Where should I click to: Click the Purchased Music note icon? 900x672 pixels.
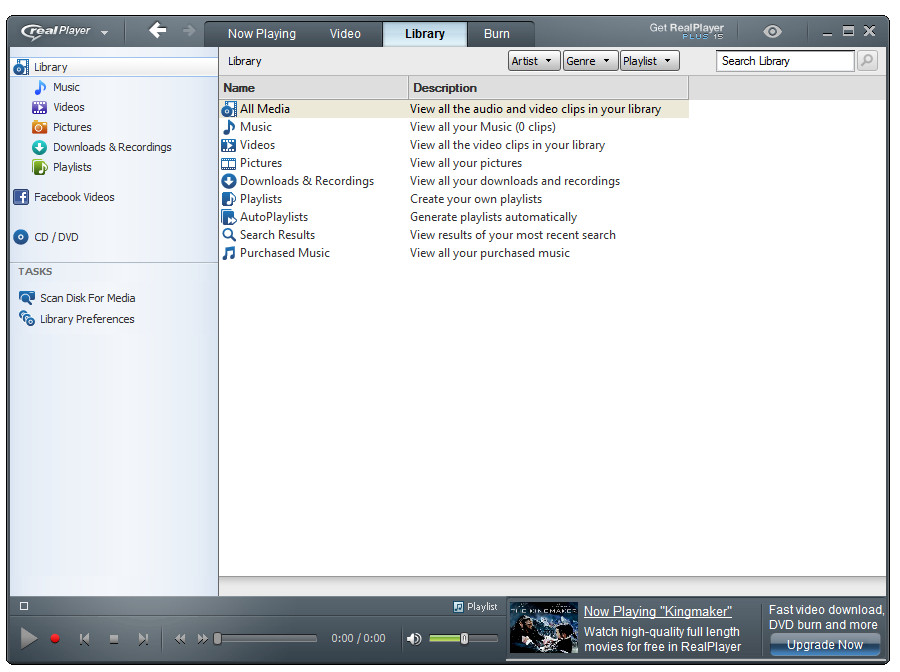coord(229,253)
